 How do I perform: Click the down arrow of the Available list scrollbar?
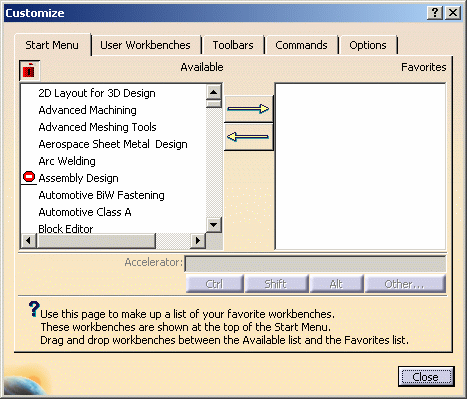point(213,225)
